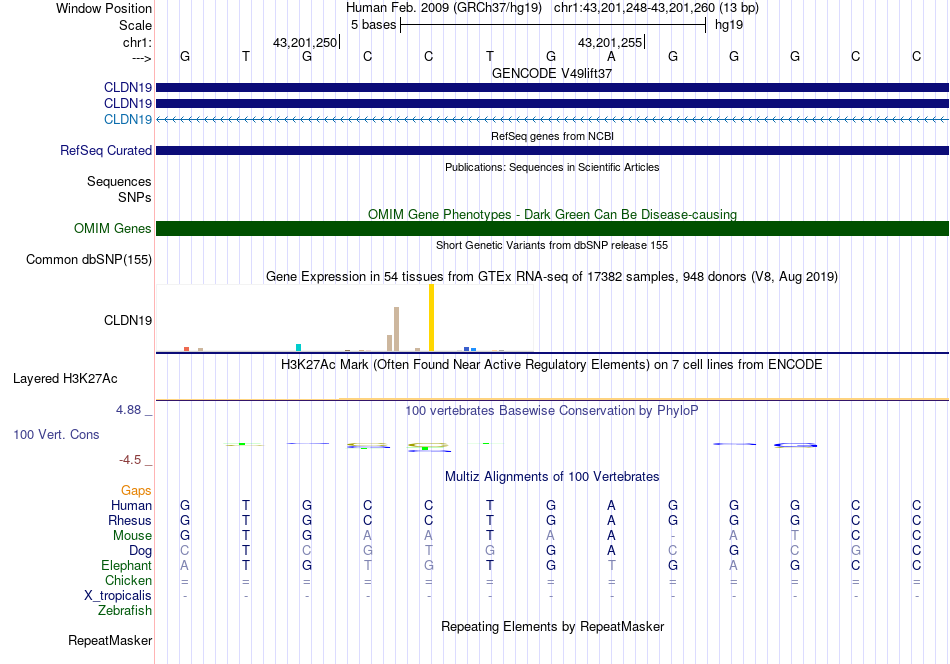Open the H3K27Ac Mark ENCODE track title
Screen dimensions: 950x664
(x=552, y=365)
